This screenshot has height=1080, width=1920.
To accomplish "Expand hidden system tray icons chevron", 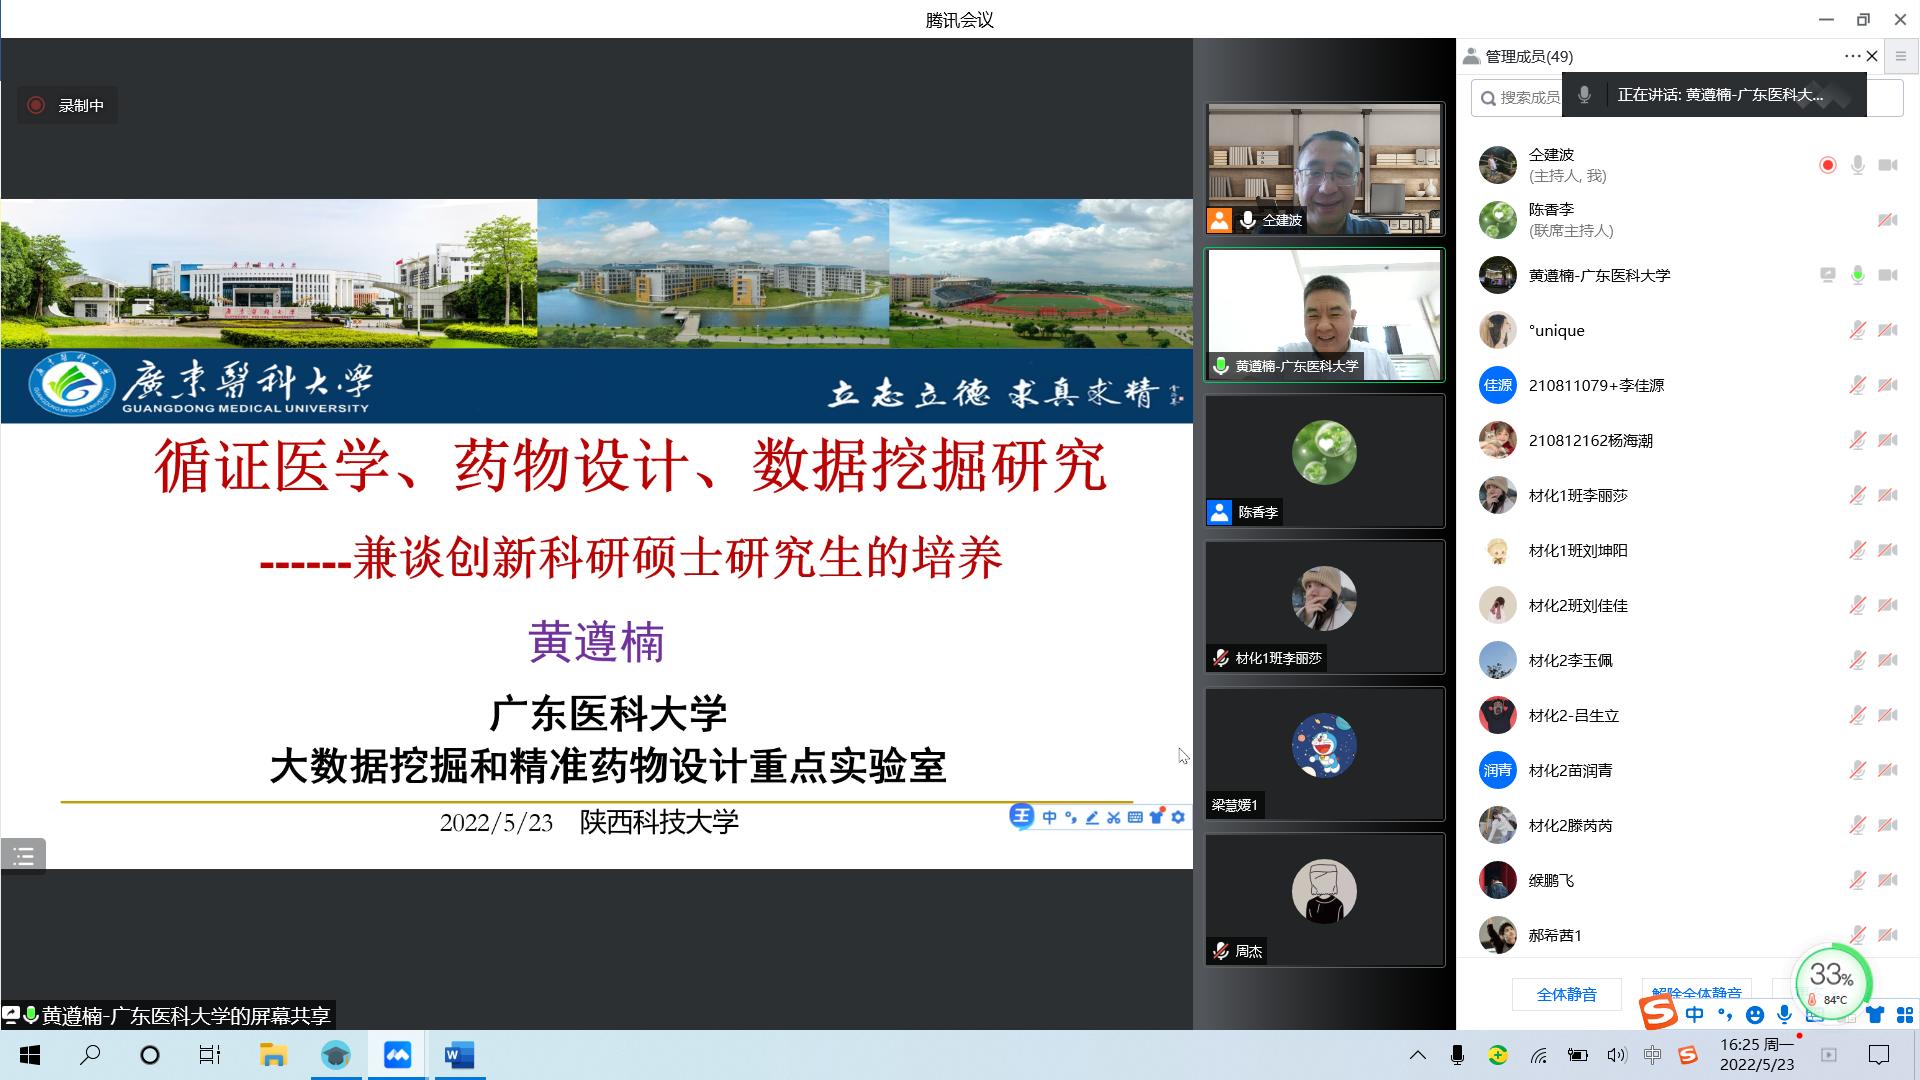I will pyautogui.click(x=1417, y=1055).
